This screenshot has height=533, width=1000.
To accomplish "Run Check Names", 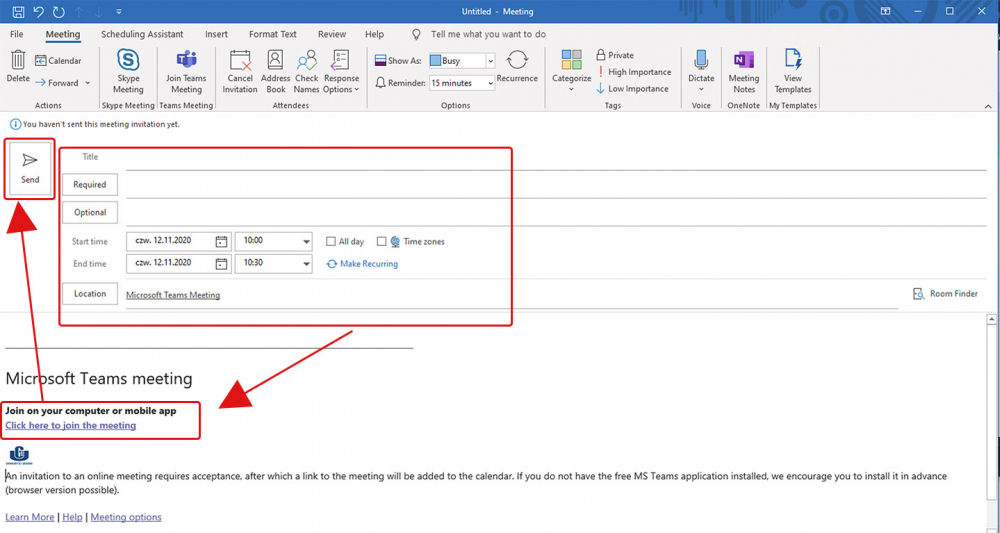I will (306, 72).
